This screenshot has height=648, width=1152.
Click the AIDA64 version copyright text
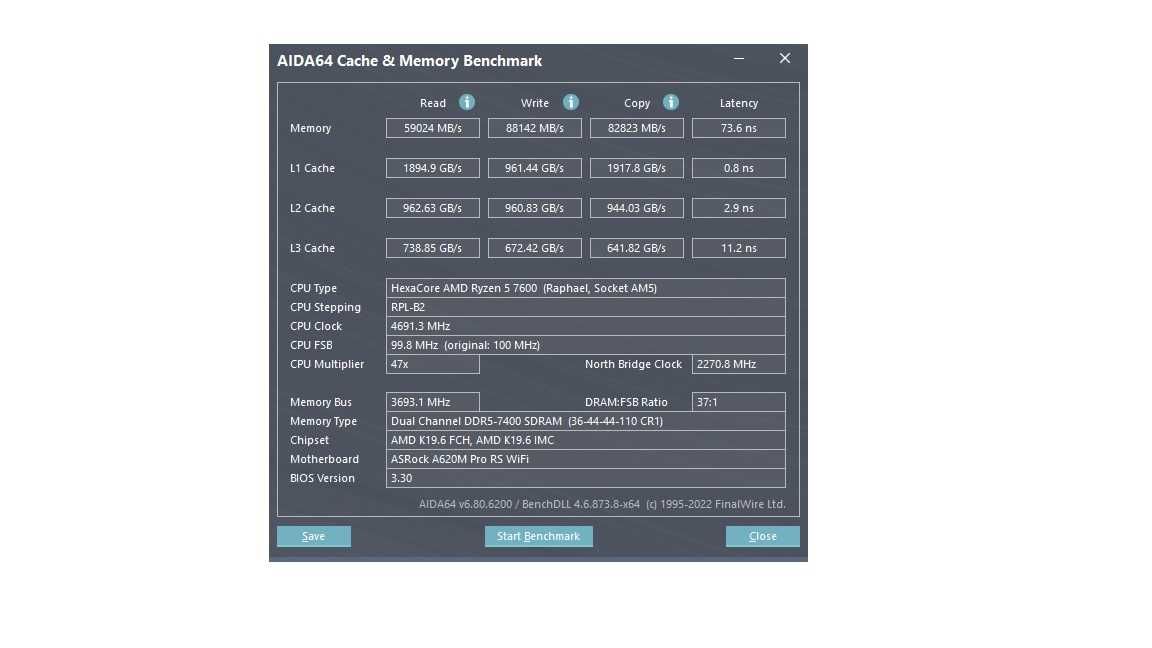(x=602, y=504)
